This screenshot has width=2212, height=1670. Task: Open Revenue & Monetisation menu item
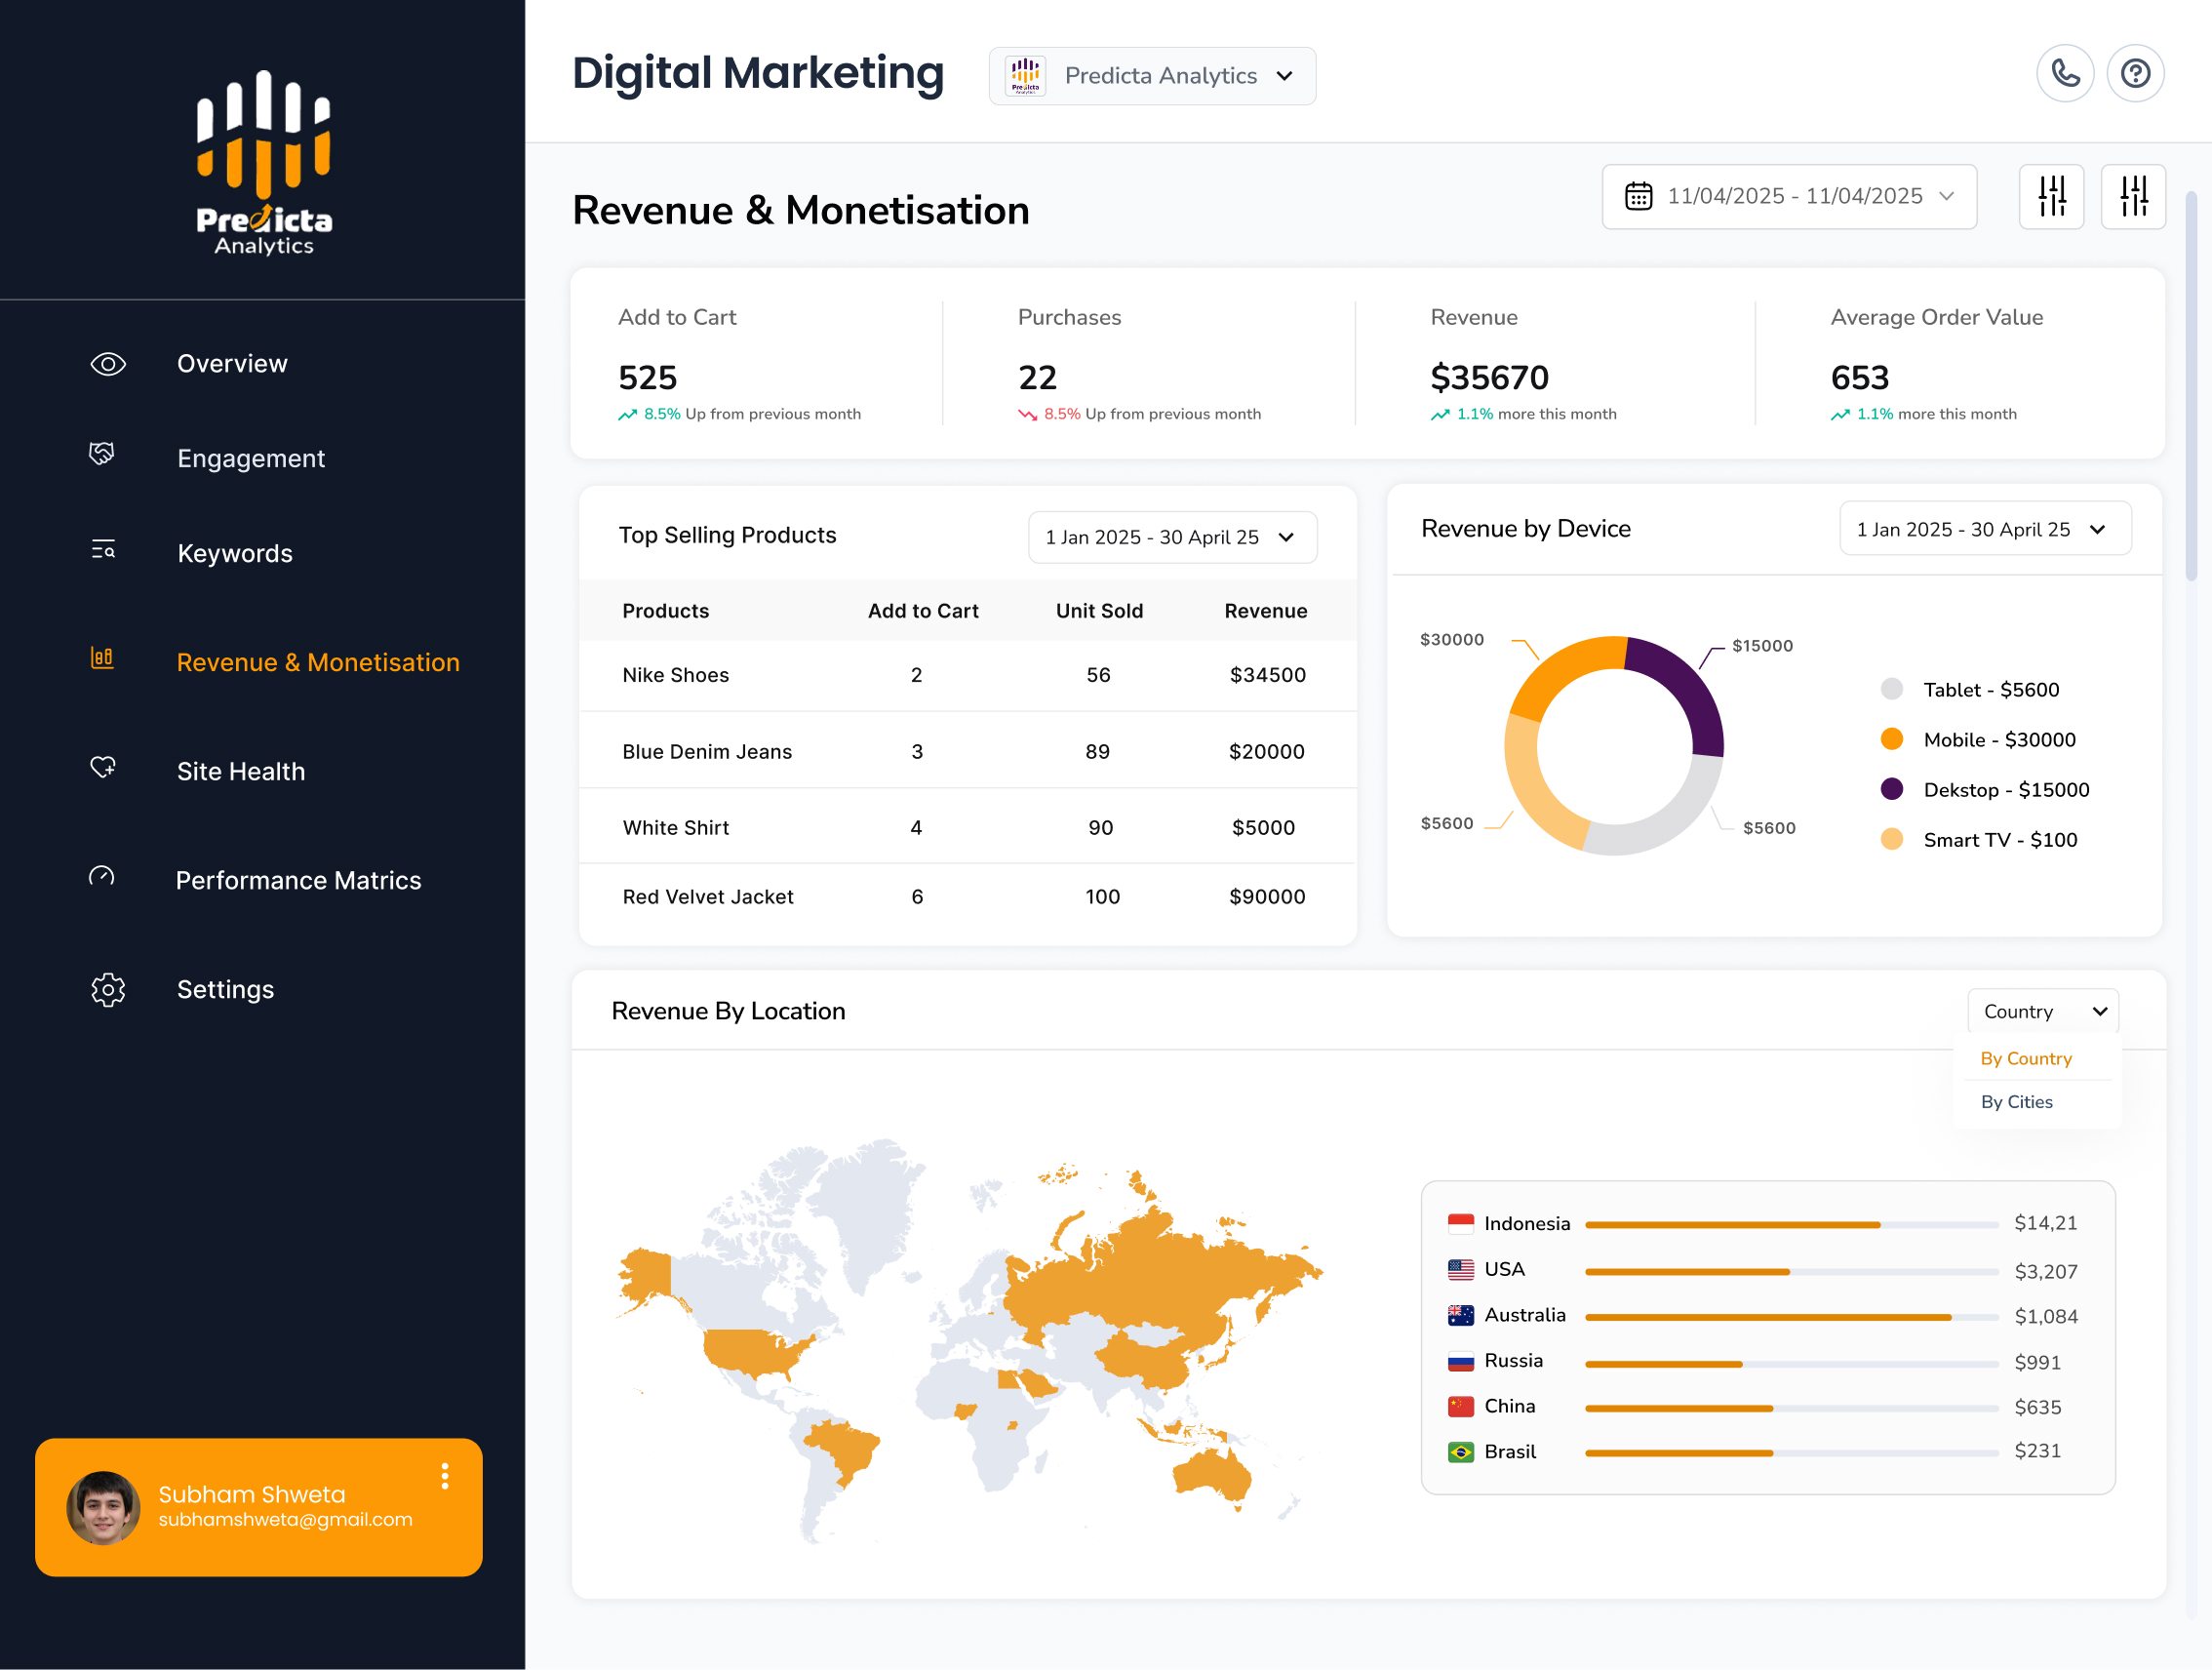point(318,663)
